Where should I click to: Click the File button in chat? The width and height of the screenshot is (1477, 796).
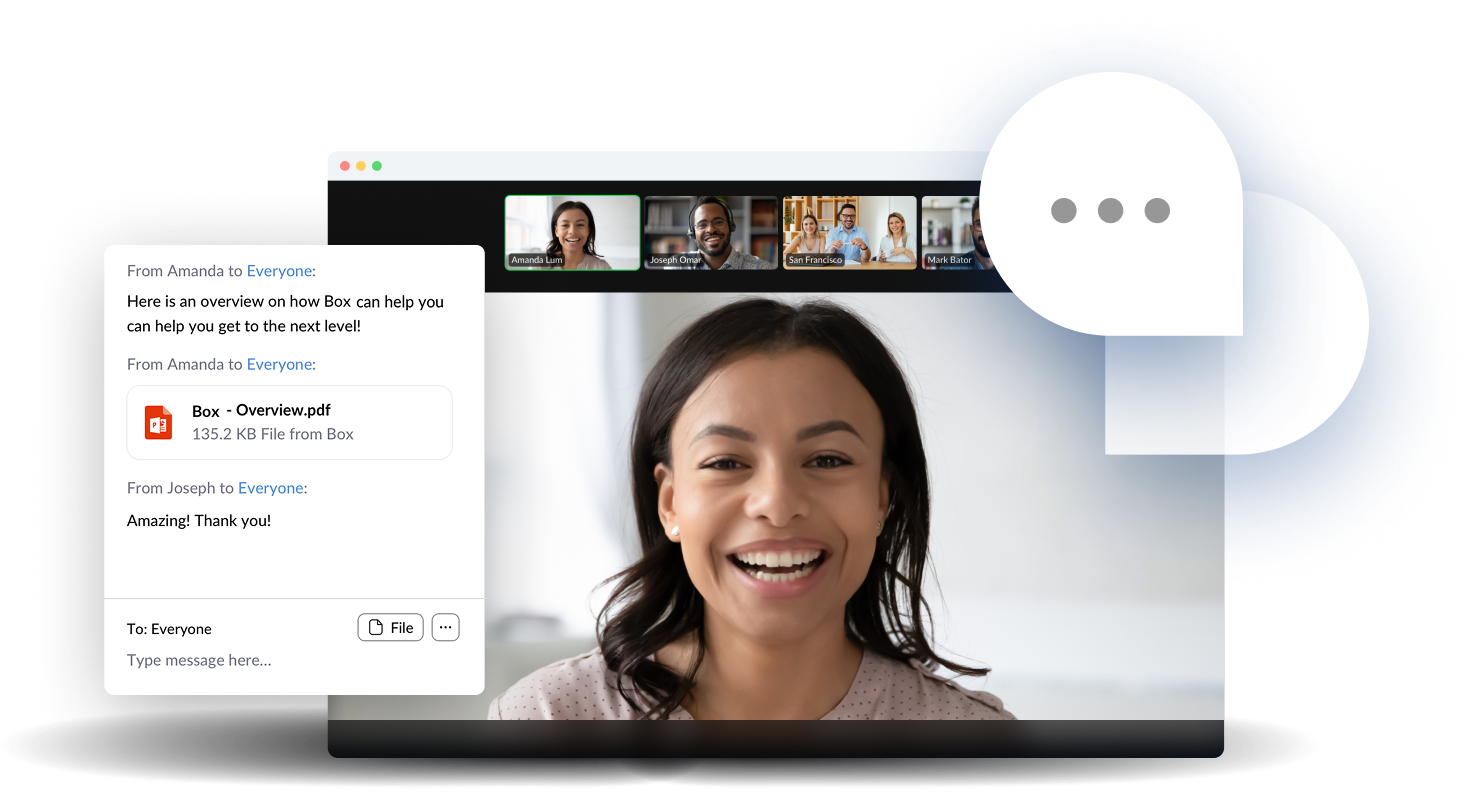391,627
